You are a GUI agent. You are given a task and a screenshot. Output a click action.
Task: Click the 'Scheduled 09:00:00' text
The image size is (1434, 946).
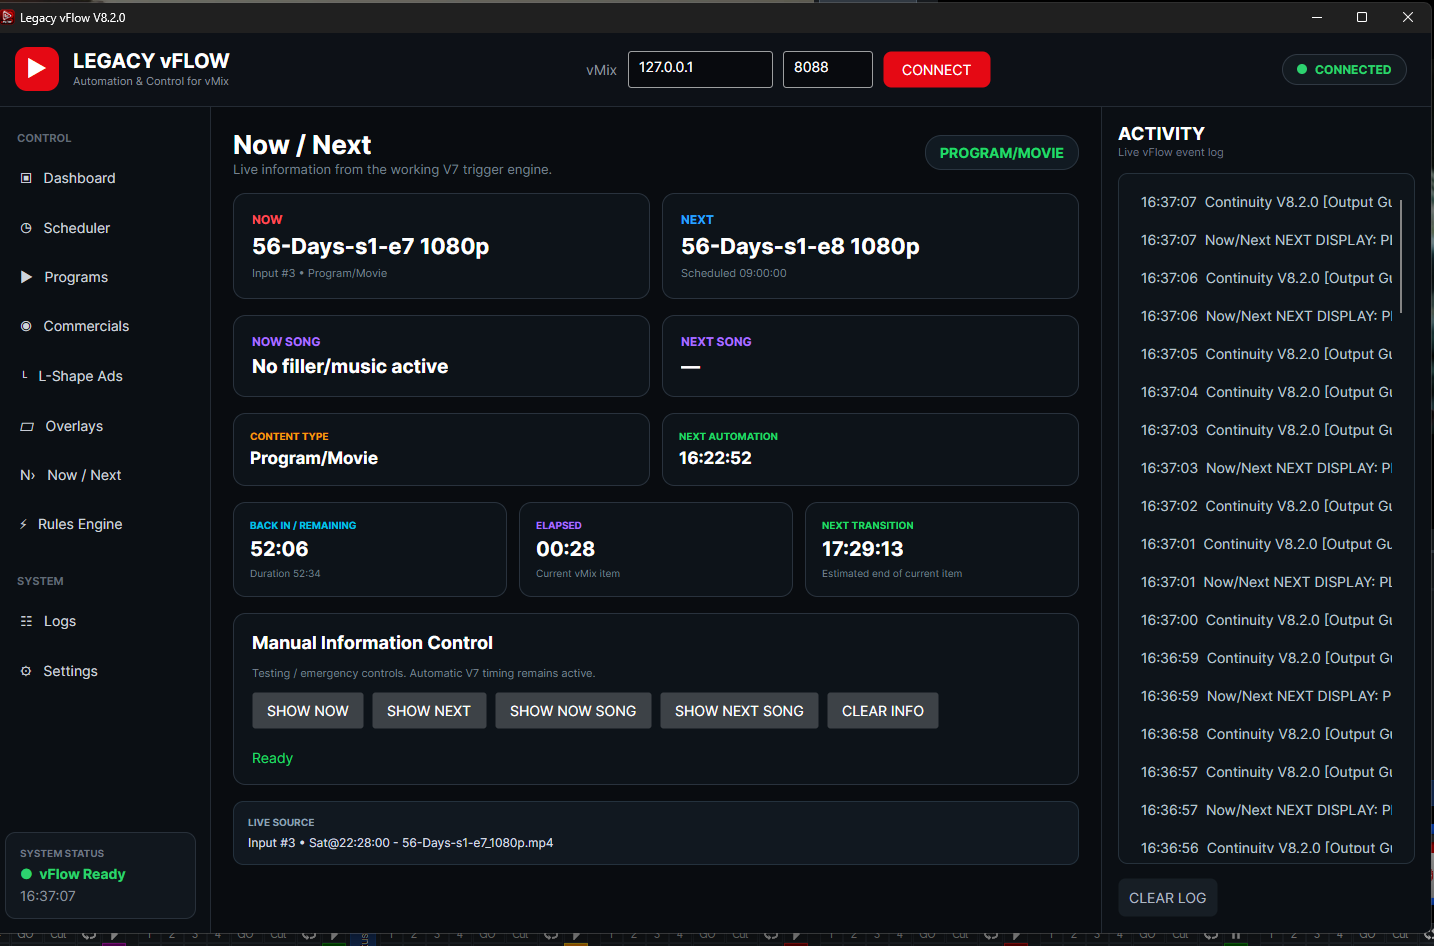[x=734, y=273]
